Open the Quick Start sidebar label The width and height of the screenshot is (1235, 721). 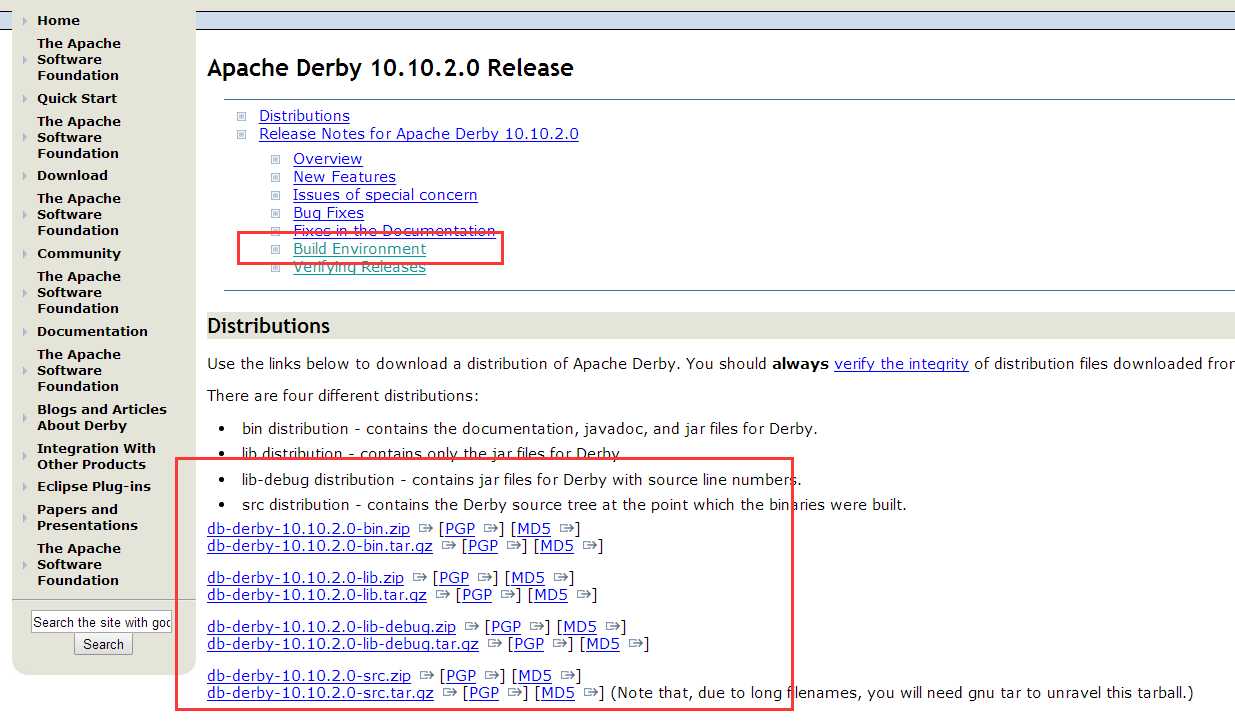tap(77, 98)
